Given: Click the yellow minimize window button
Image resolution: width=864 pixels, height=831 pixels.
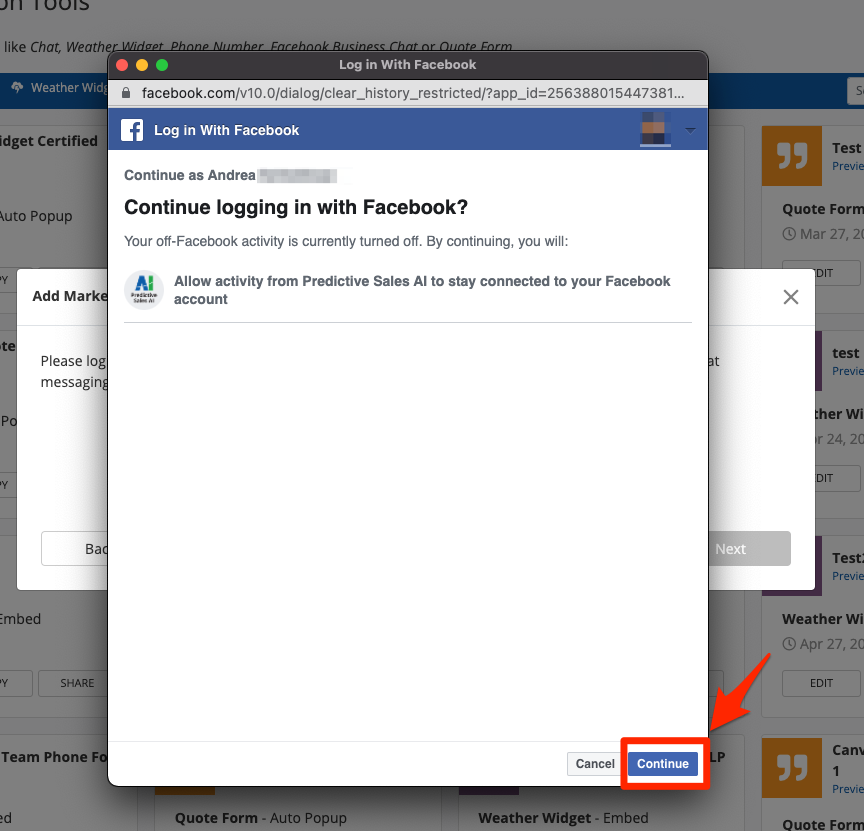Looking at the screenshot, I should click(x=142, y=65).
